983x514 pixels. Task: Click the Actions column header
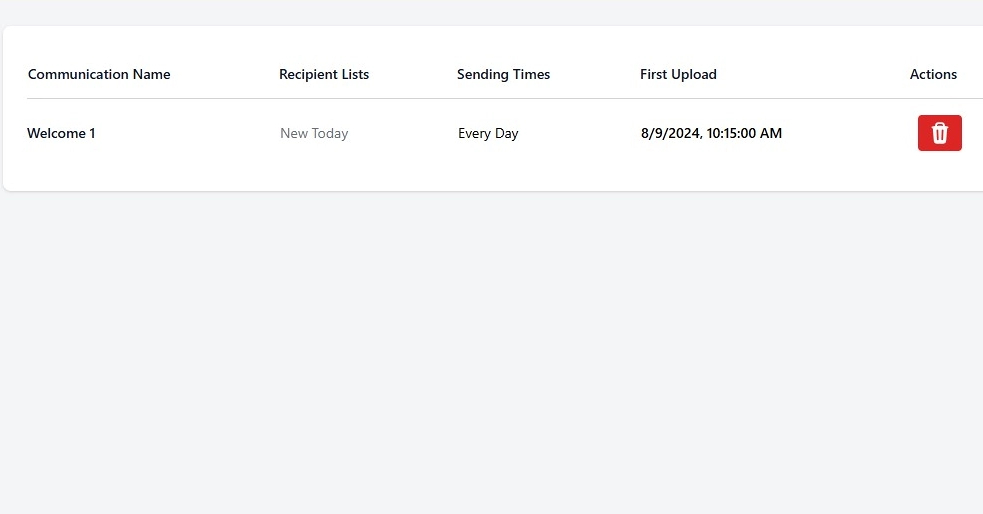coord(933,74)
